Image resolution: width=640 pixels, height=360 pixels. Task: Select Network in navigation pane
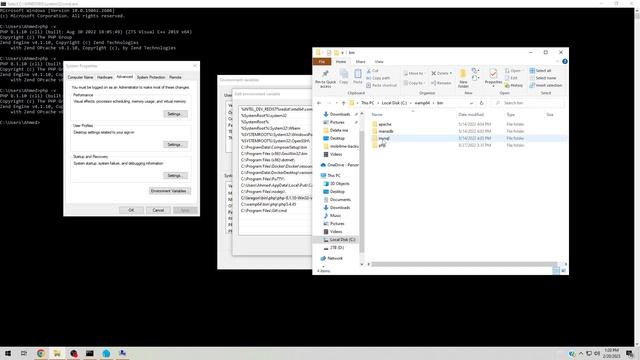click(x=334, y=258)
